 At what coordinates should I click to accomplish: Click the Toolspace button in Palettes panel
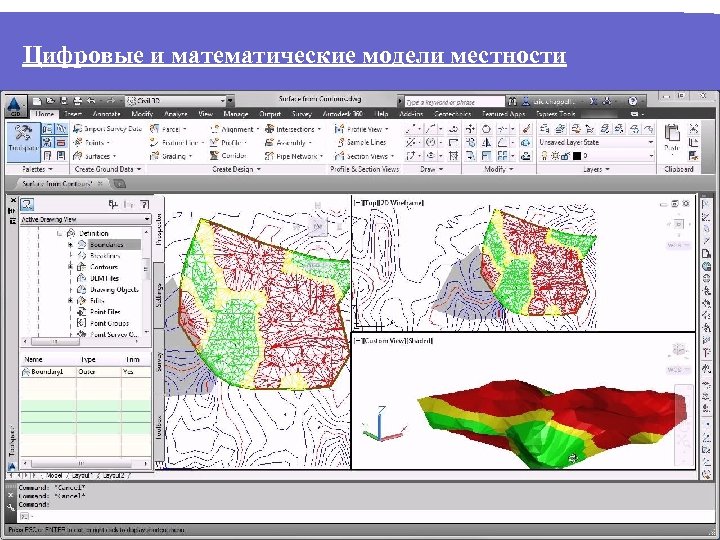pyautogui.click(x=23, y=141)
